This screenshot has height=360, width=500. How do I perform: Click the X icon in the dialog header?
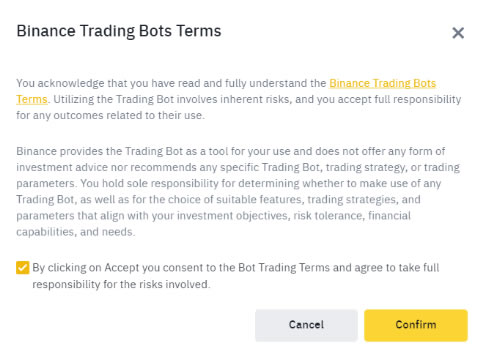[x=458, y=33]
